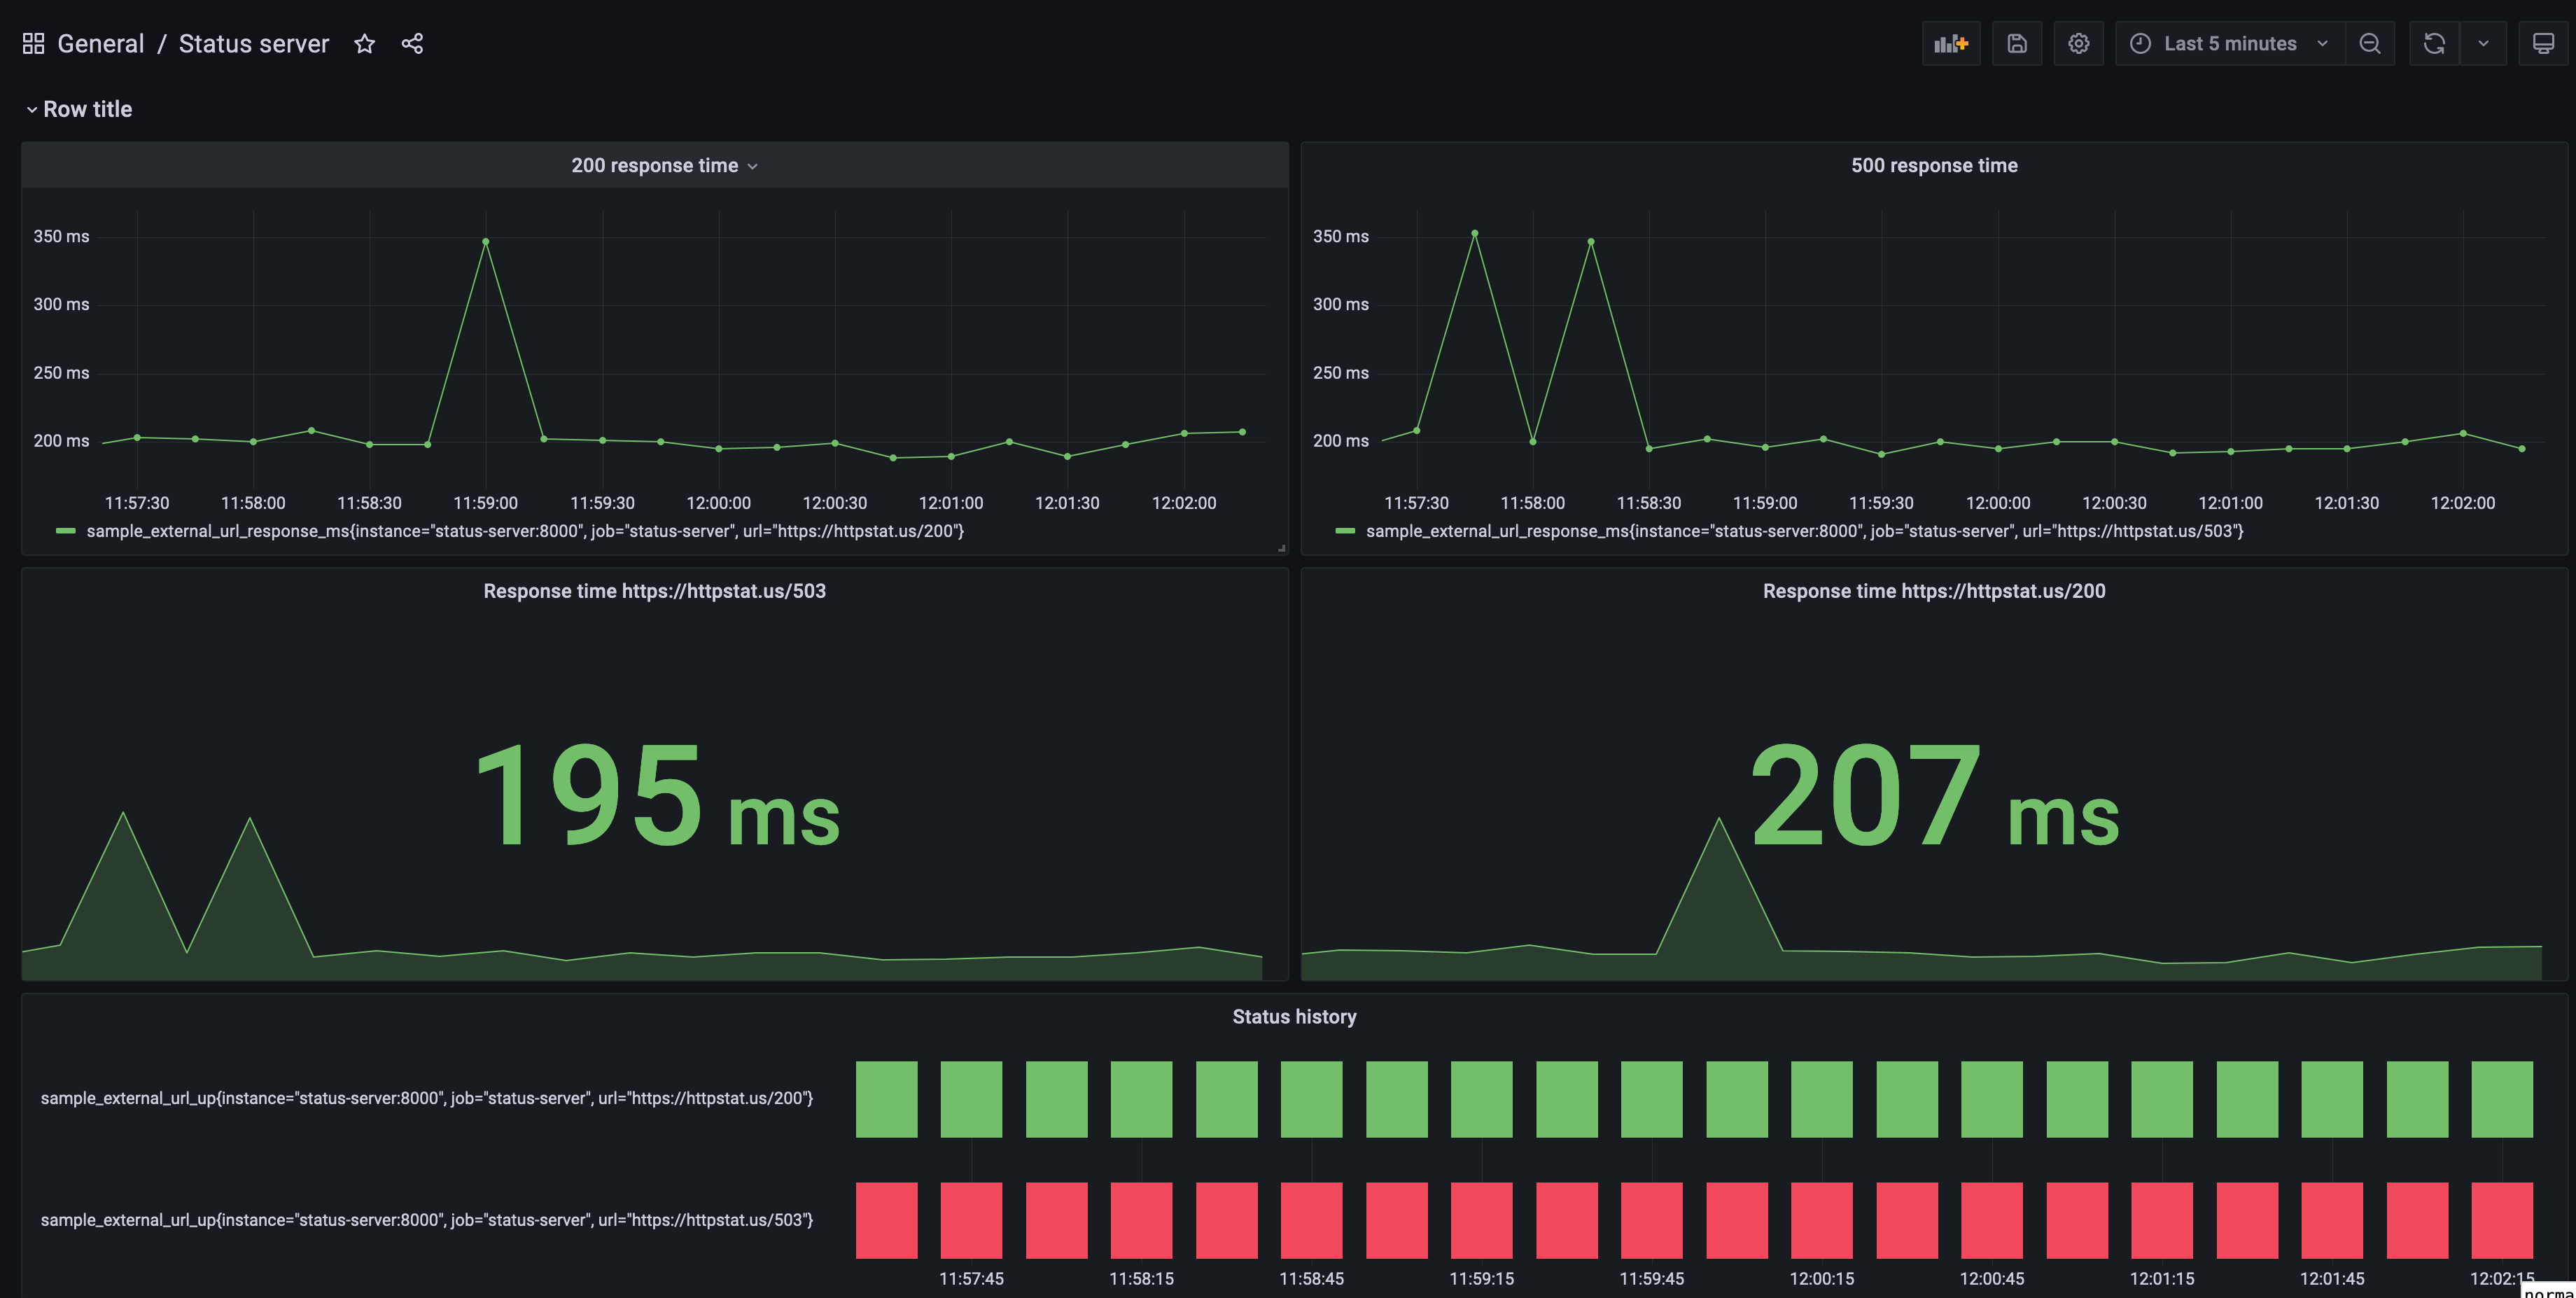Click the refresh dashboard icon
Image resolution: width=2576 pixels, height=1298 pixels.
tap(2435, 41)
